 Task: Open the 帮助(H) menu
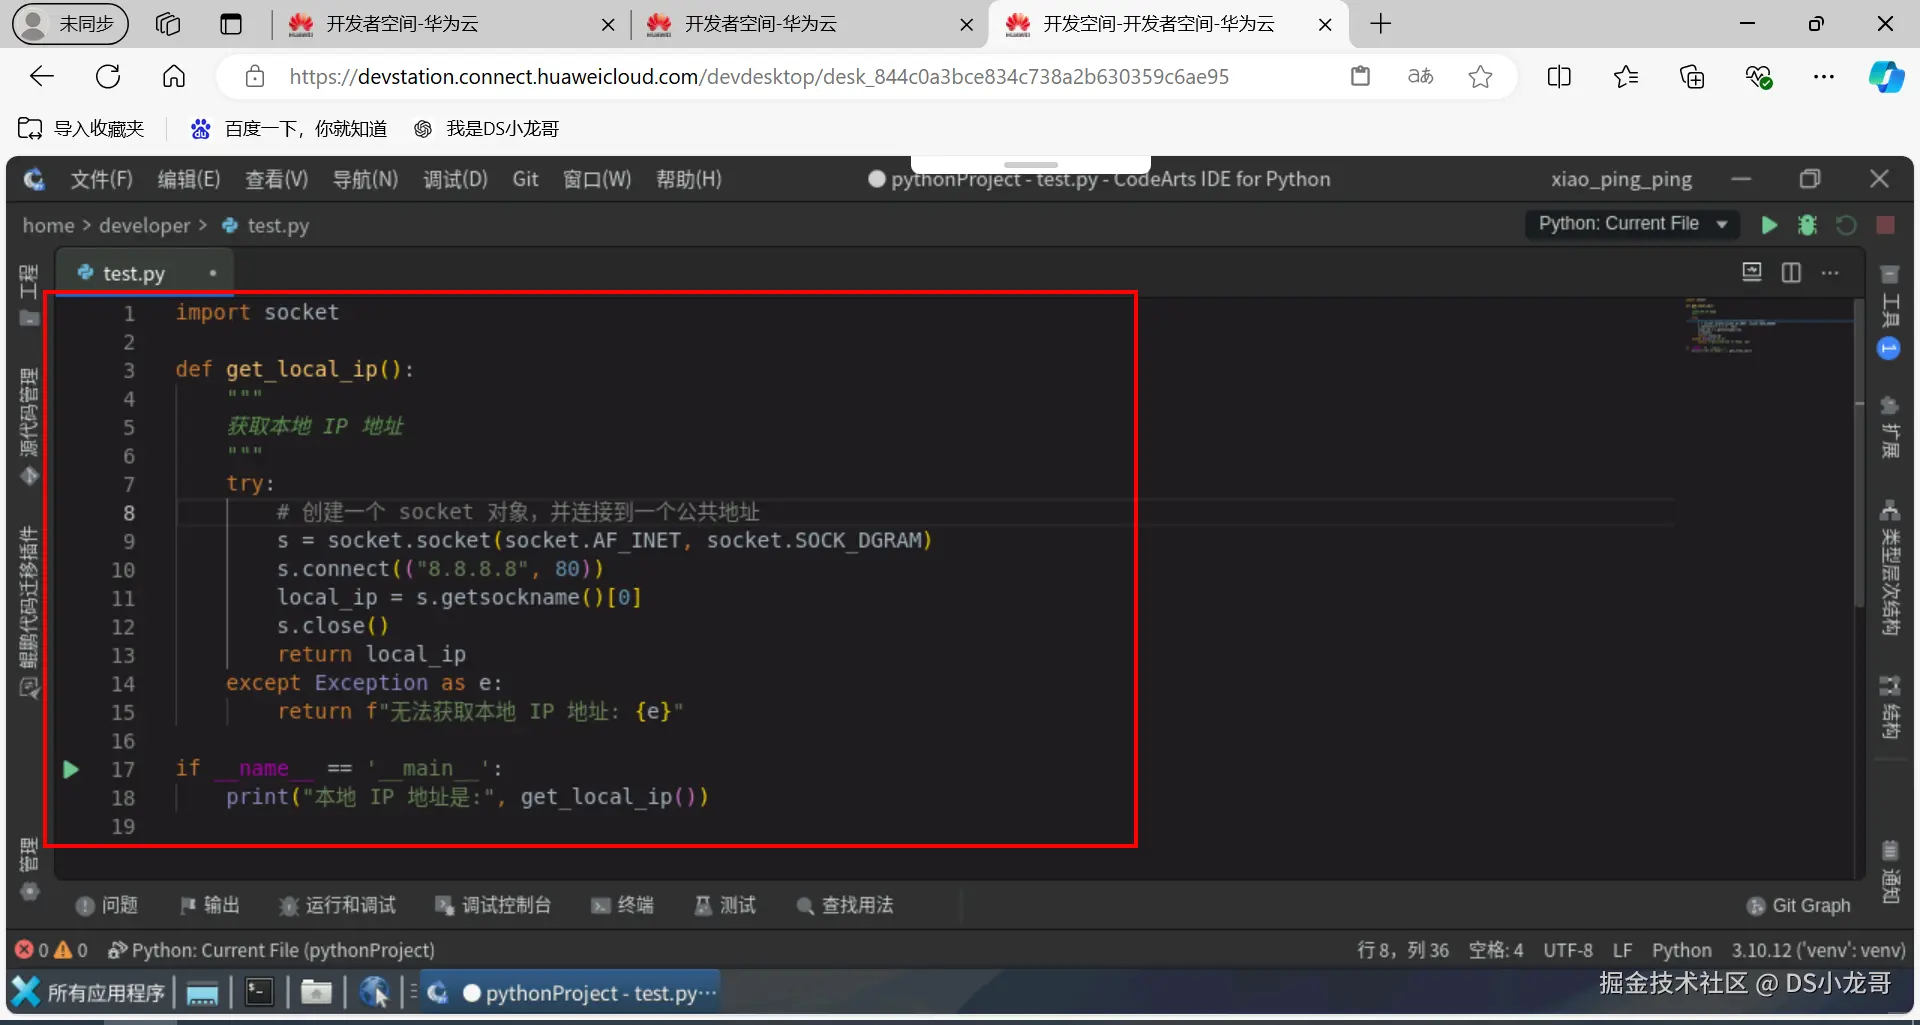tap(688, 179)
